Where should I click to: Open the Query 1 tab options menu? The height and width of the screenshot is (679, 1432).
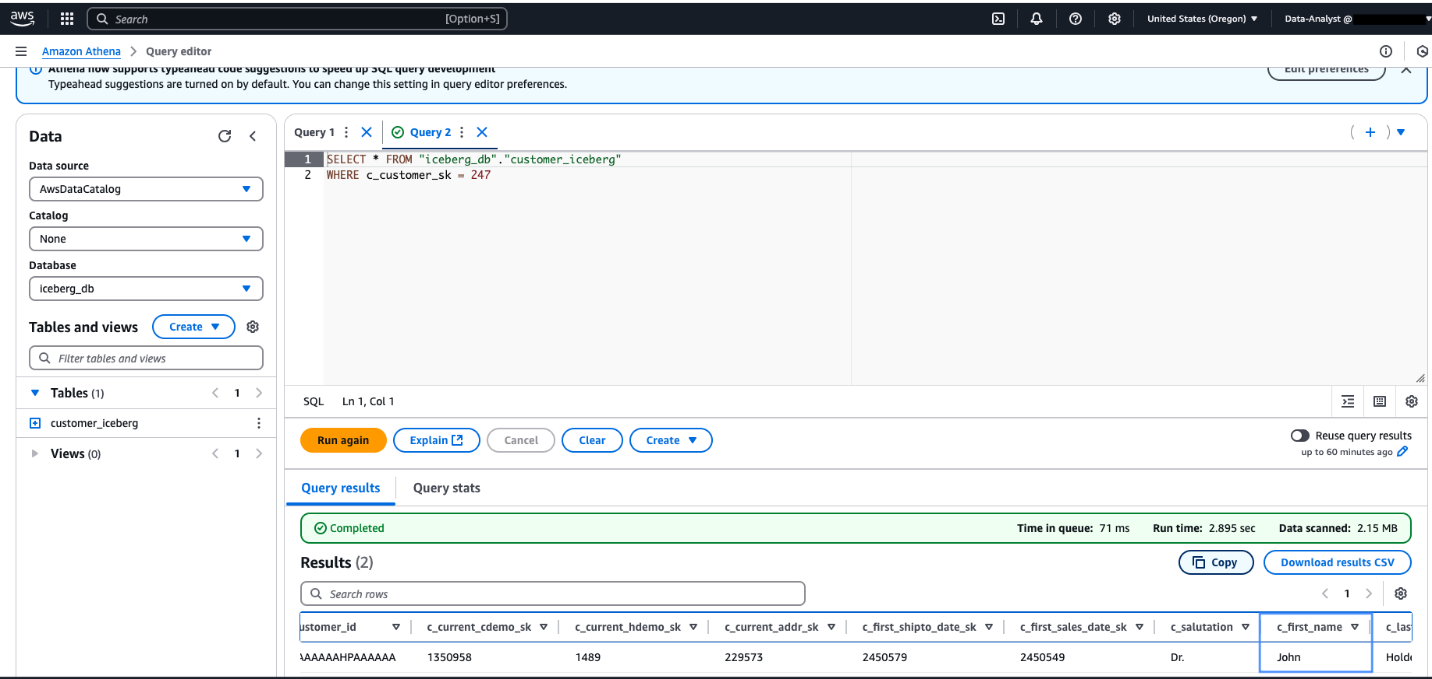coord(347,132)
